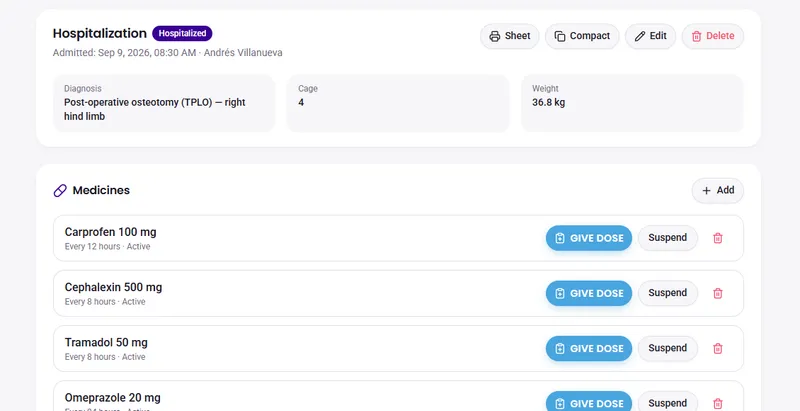Click the Medicines pill icon
The image size is (800, 411).
pyautogui.click(x=60, y=191)
